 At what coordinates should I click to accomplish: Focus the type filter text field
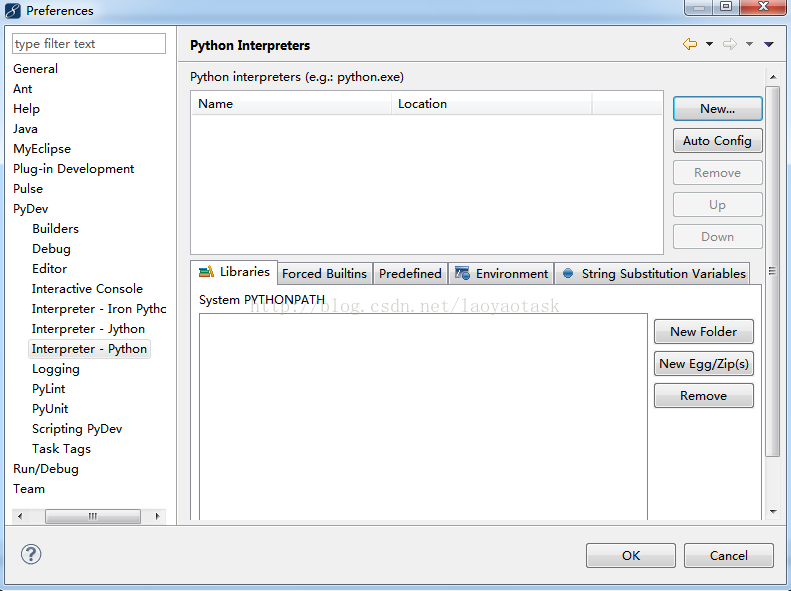tap(89, 44)
